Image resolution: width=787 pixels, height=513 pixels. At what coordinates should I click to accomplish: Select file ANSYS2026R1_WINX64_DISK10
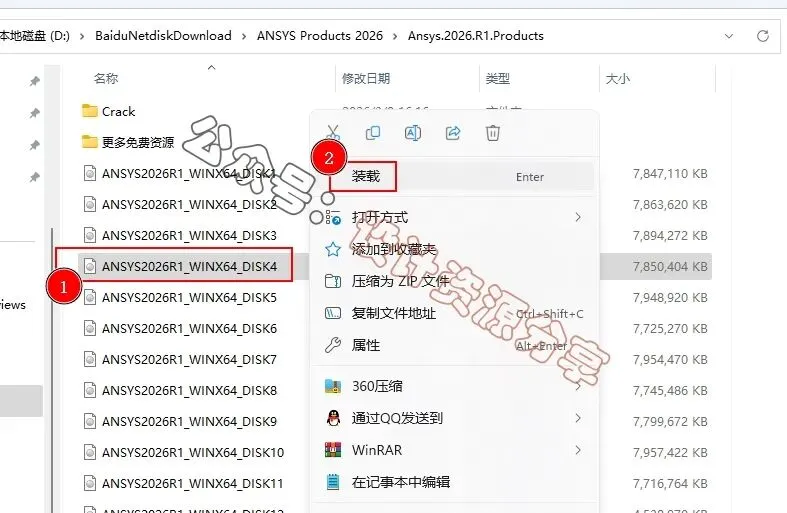193,453
